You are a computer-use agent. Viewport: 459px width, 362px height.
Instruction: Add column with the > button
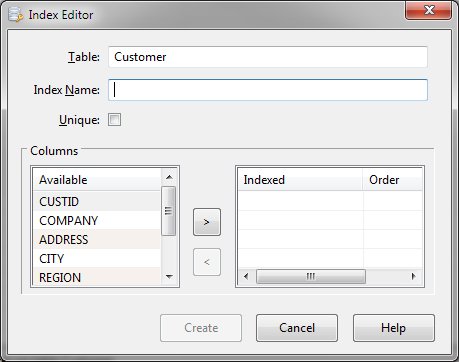click(x=207, y=222)
